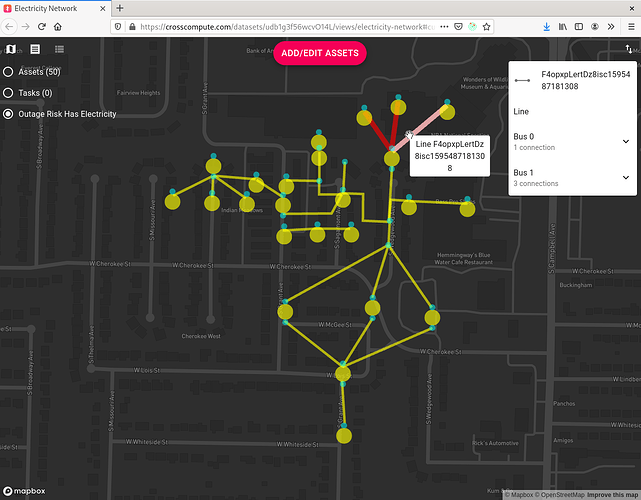This screenshot has width=641, height=500.
Task: Click the ADD/EDIT ASSETS button
Action: pyautogui.click(x=320, y=53)
